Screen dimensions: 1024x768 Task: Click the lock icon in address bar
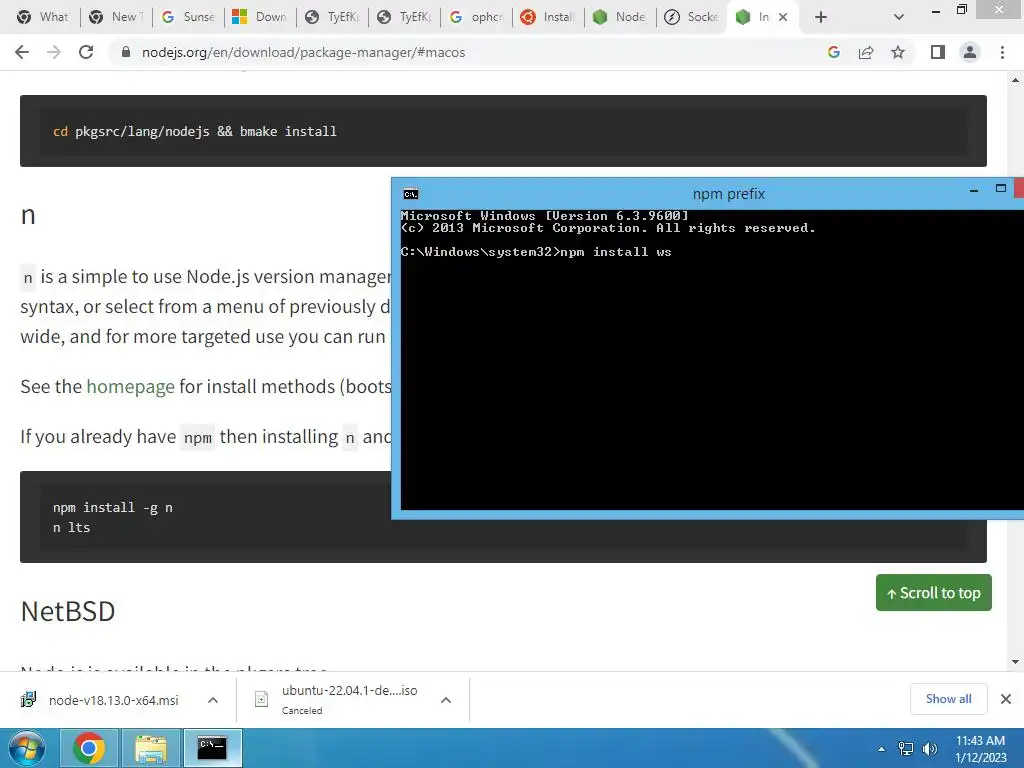click(x=126, y=52)
